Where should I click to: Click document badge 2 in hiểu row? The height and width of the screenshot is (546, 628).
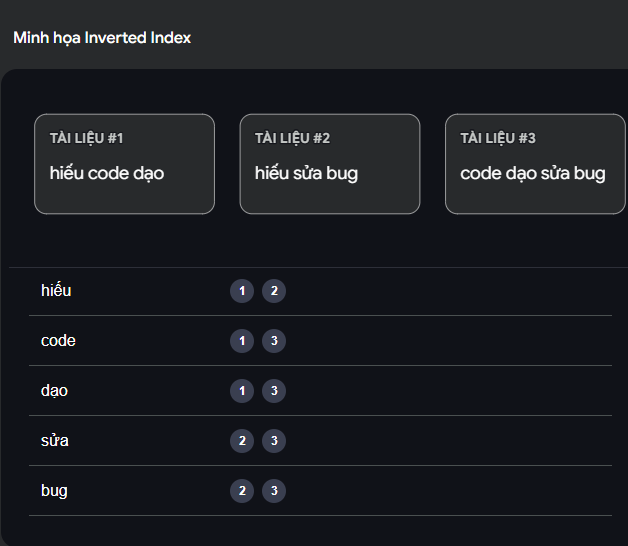(274, 291)
